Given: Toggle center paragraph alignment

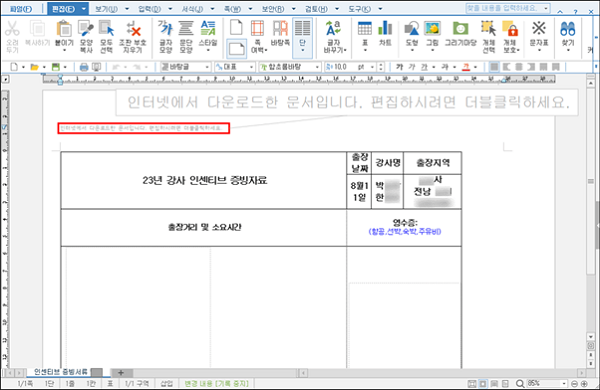Looking at the screenshot, I should (x=519, y=67).
